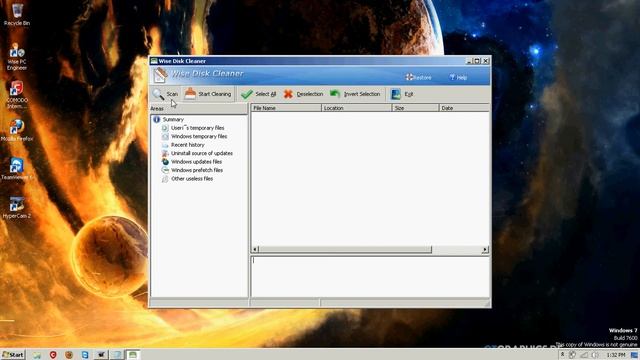
Task: Open the Recycle Bin desktop icon
Action: pos(17,15)
